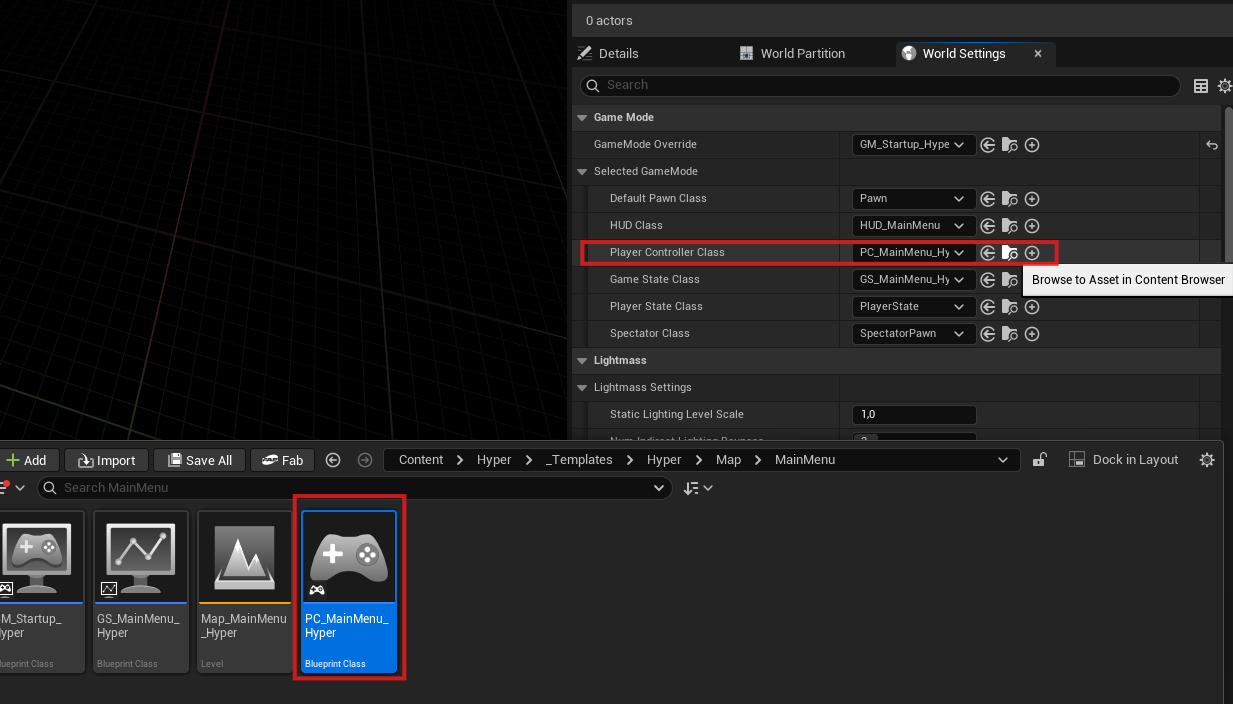Use selected asset for HUD Class
This screenshot has width=1233, height=704.
988,226
